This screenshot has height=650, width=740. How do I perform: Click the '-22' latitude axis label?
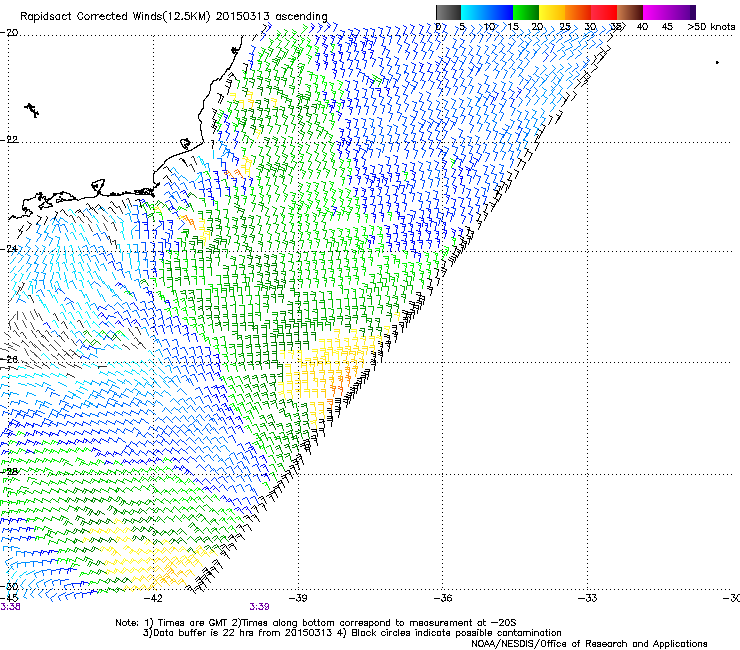(9, 140)
